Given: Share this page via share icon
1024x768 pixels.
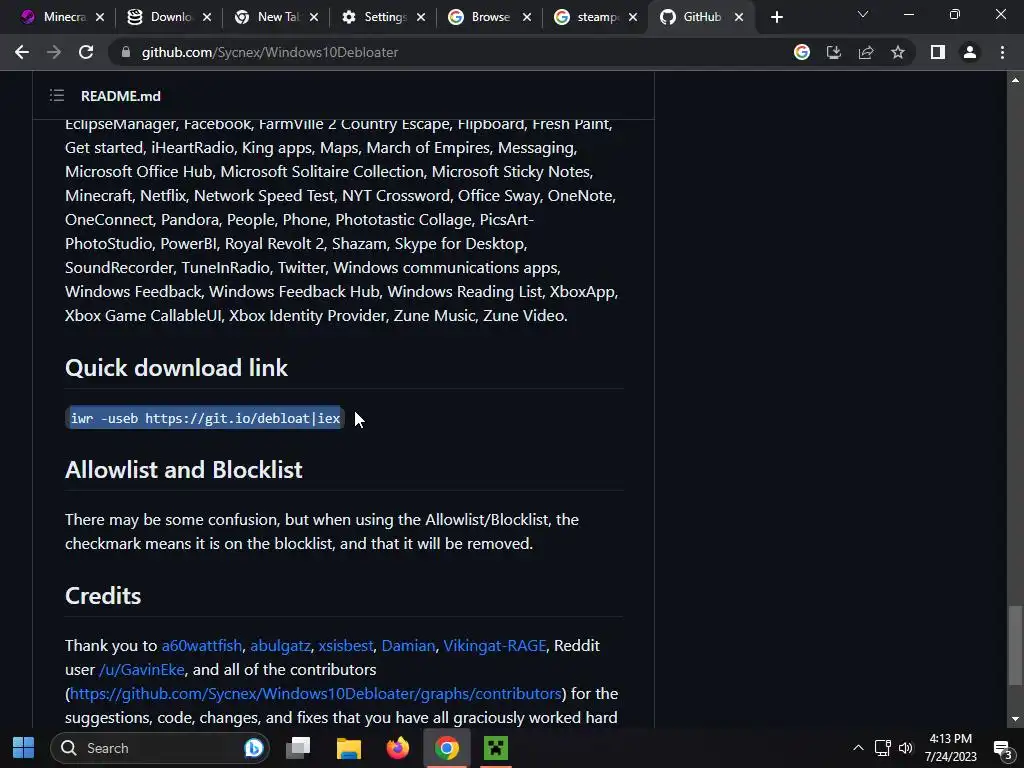Looking at the screenshot, I should (866, 52).
